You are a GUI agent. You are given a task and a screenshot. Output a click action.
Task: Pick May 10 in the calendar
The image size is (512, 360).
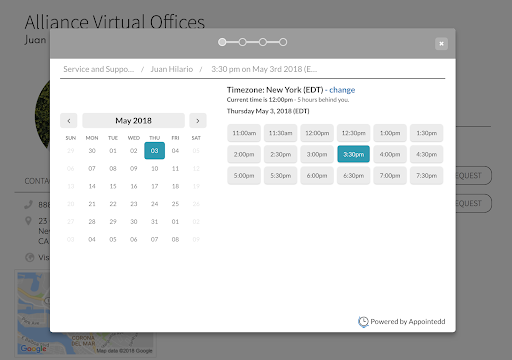click(x=154, y=169)
